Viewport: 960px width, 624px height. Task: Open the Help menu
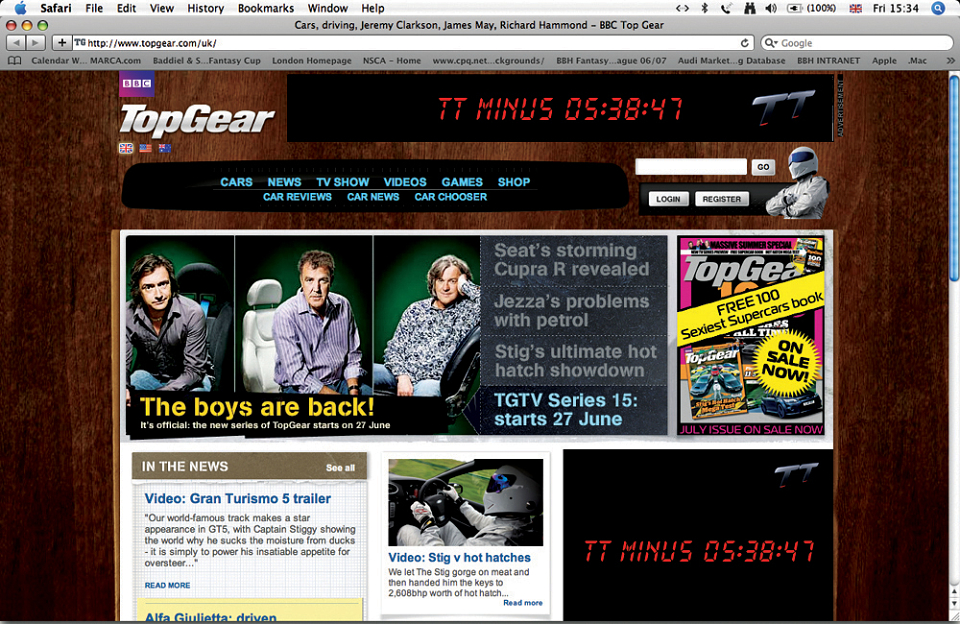pos(373,8)
